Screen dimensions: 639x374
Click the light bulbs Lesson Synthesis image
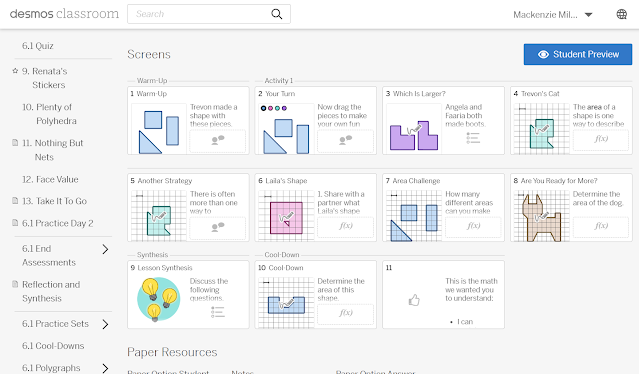159,299
